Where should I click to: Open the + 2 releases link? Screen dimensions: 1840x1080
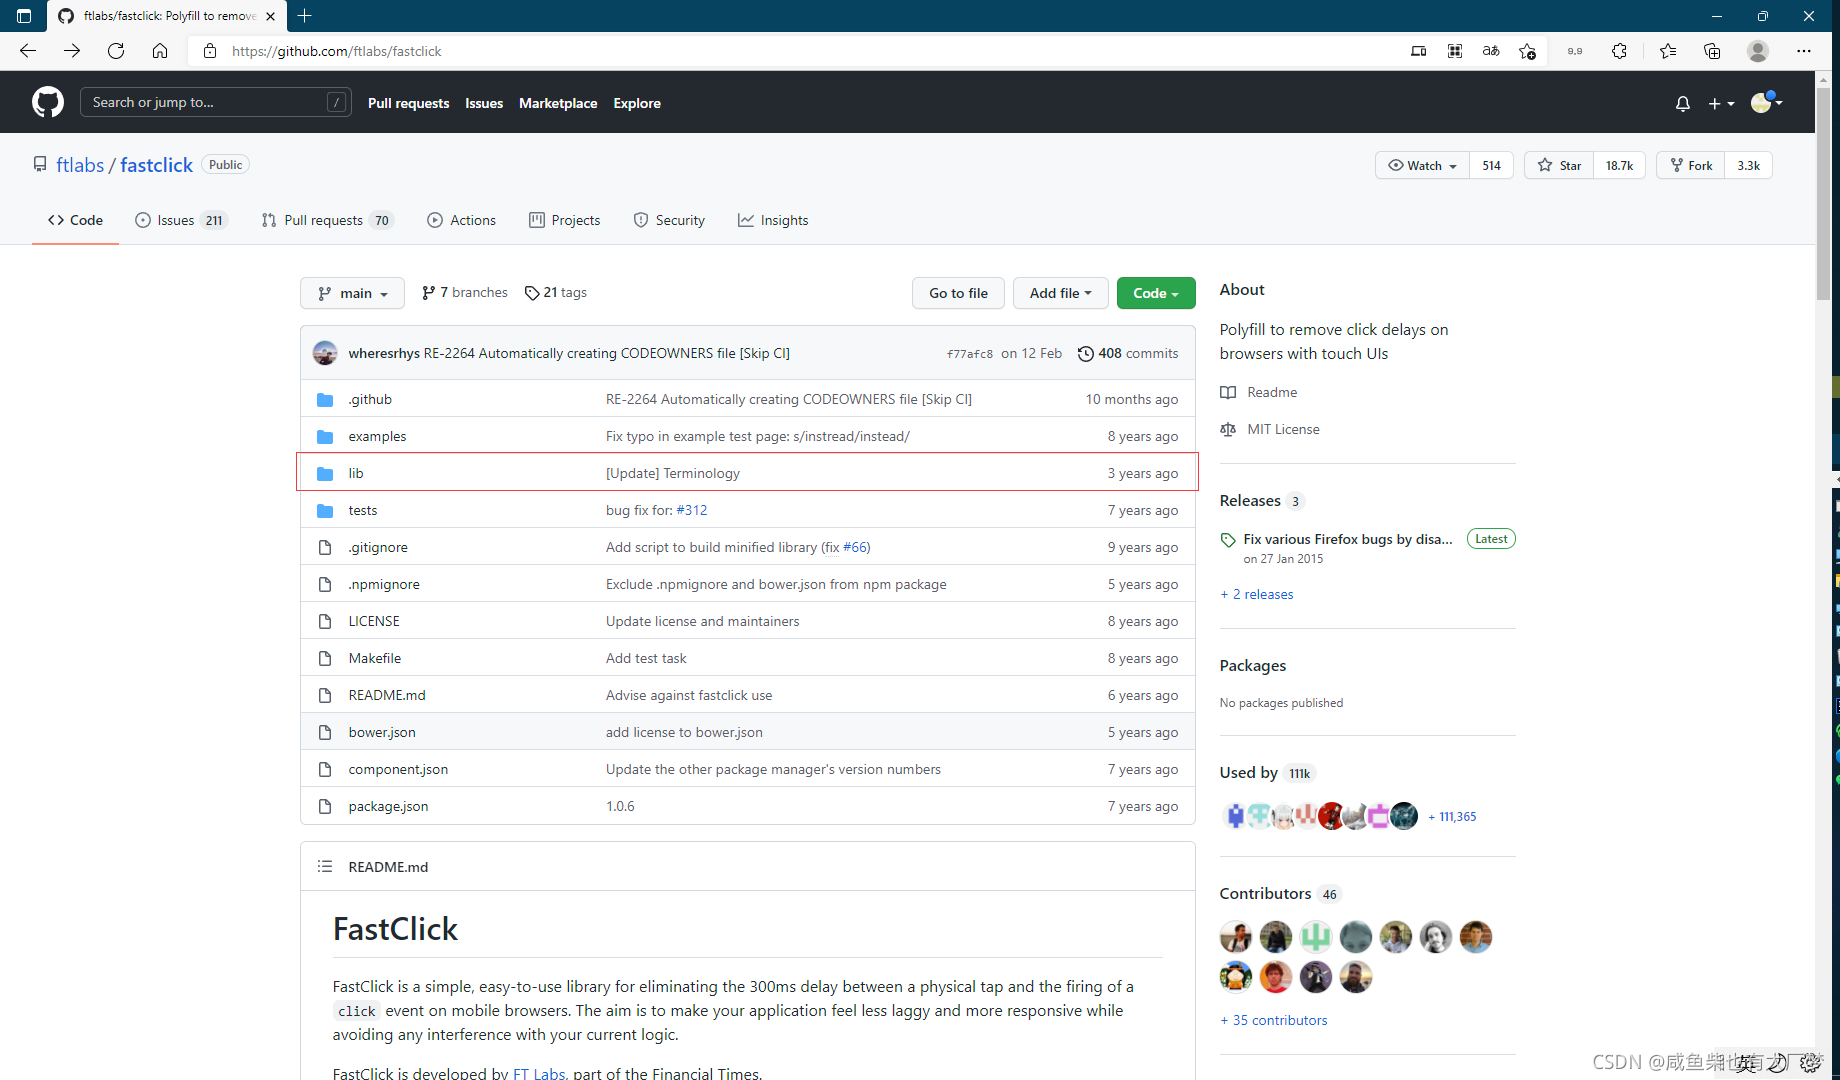click(x=1256, y=594)
